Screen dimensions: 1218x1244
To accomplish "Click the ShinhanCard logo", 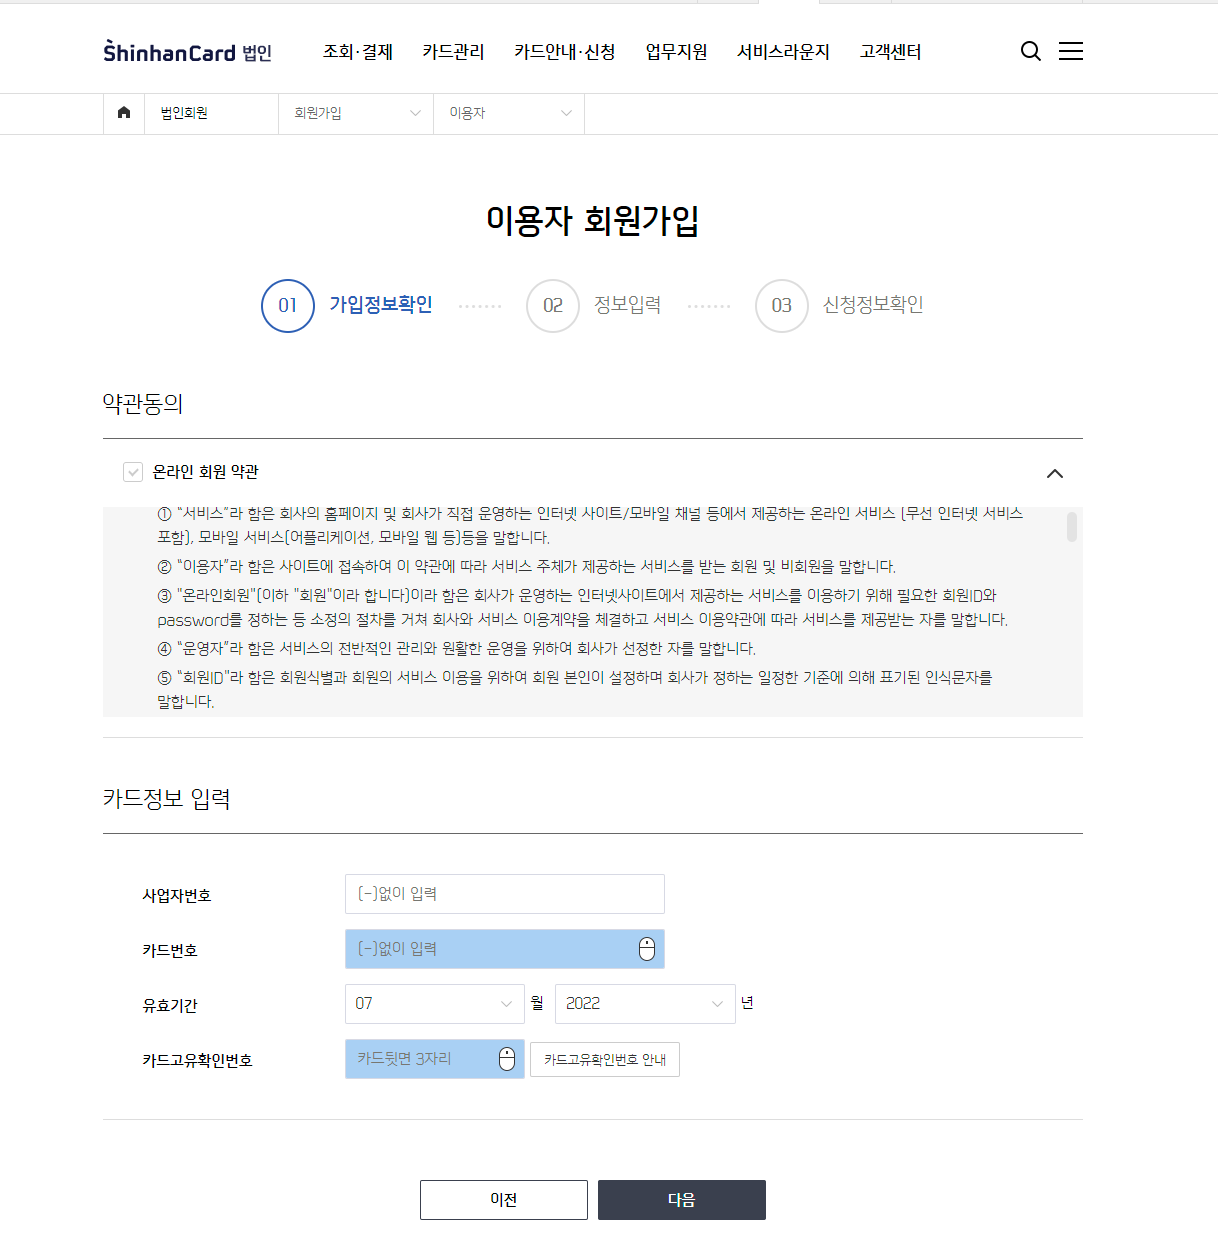I will click(x=188, y=52).
